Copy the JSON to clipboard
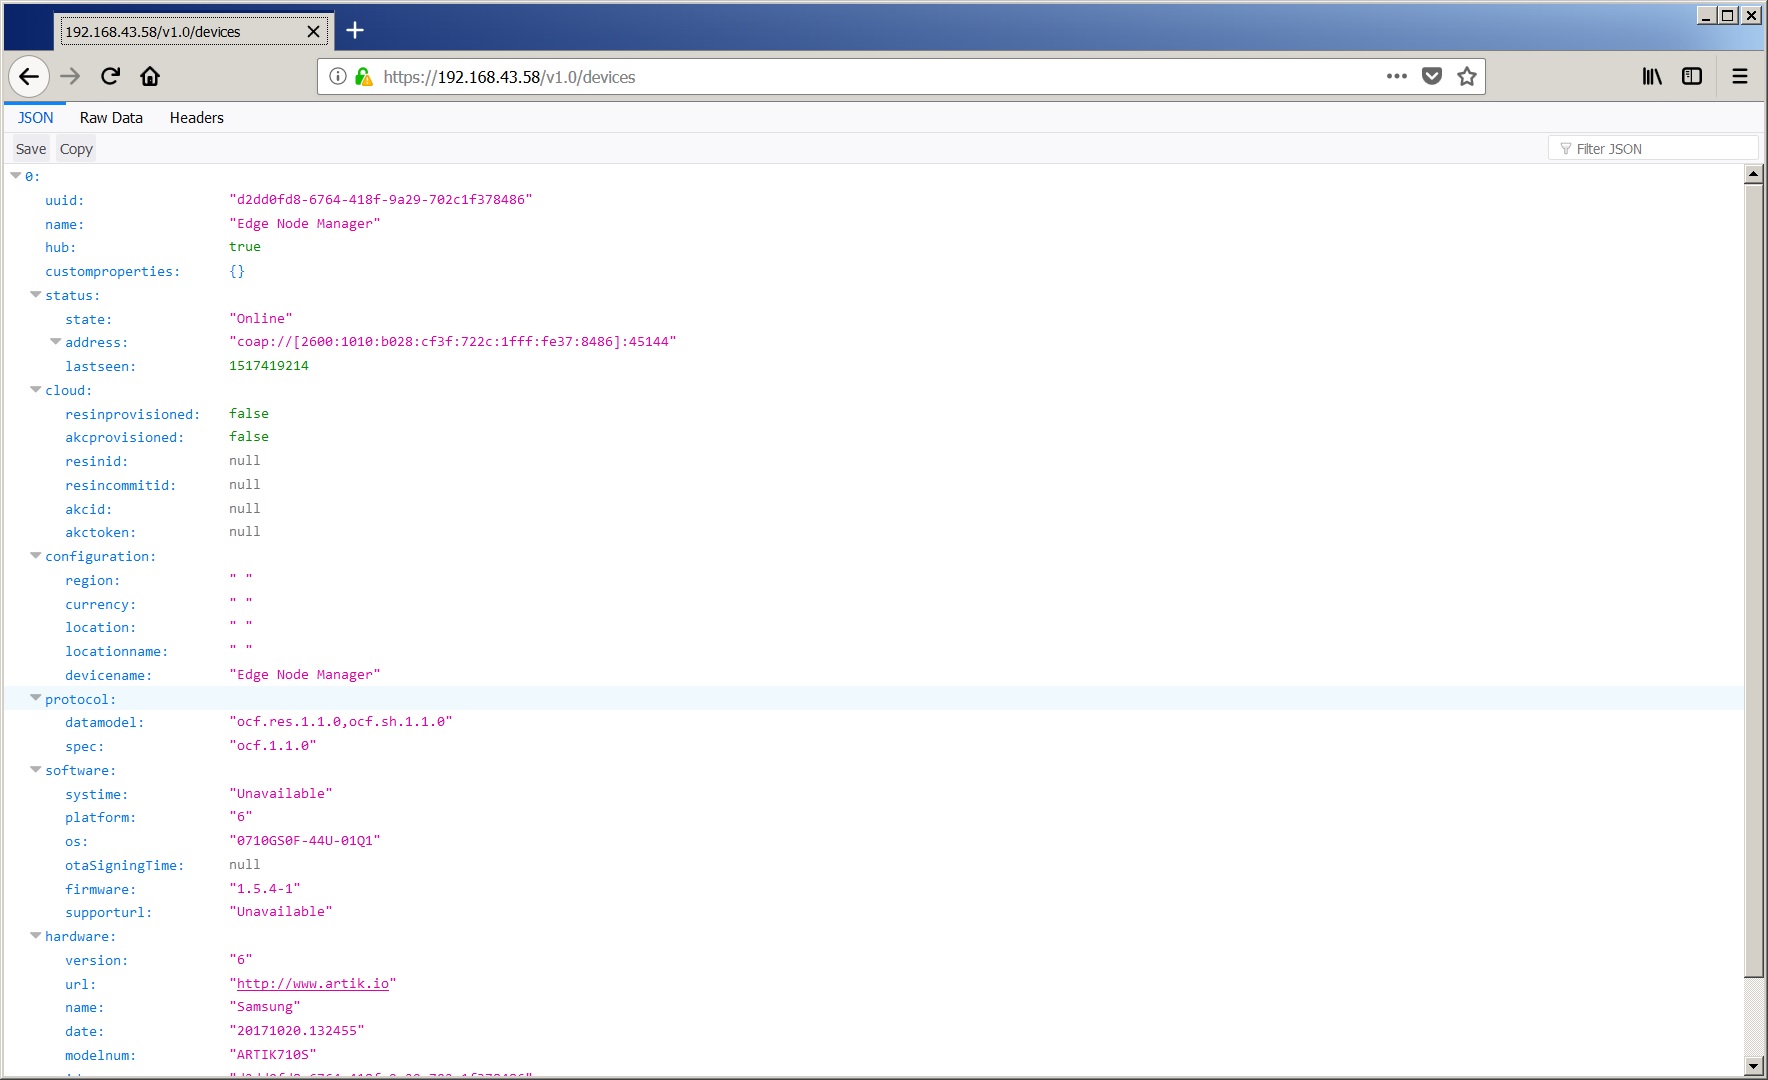Viewport: 1768px width, 1080px height. [x=76, y=149]
